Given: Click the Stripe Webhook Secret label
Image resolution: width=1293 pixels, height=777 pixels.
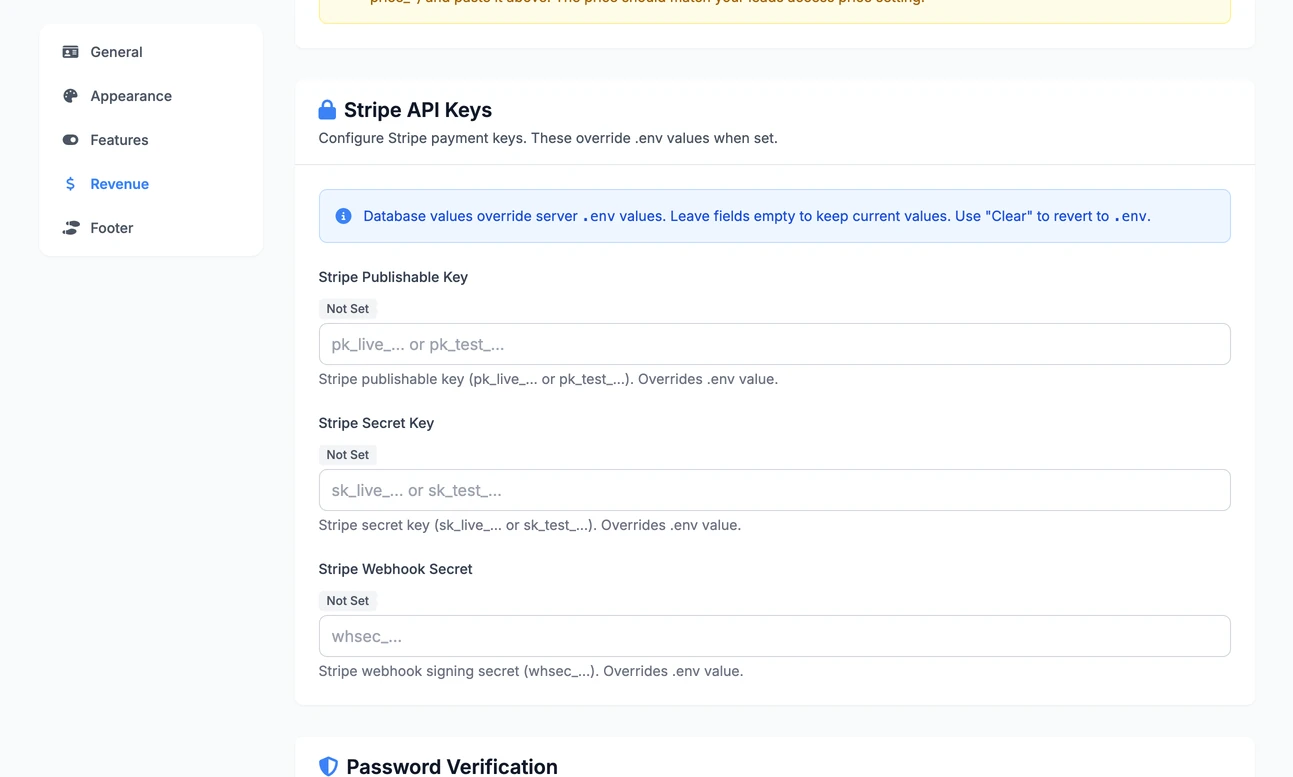Looking at the screenshot, I should point(395,569).
